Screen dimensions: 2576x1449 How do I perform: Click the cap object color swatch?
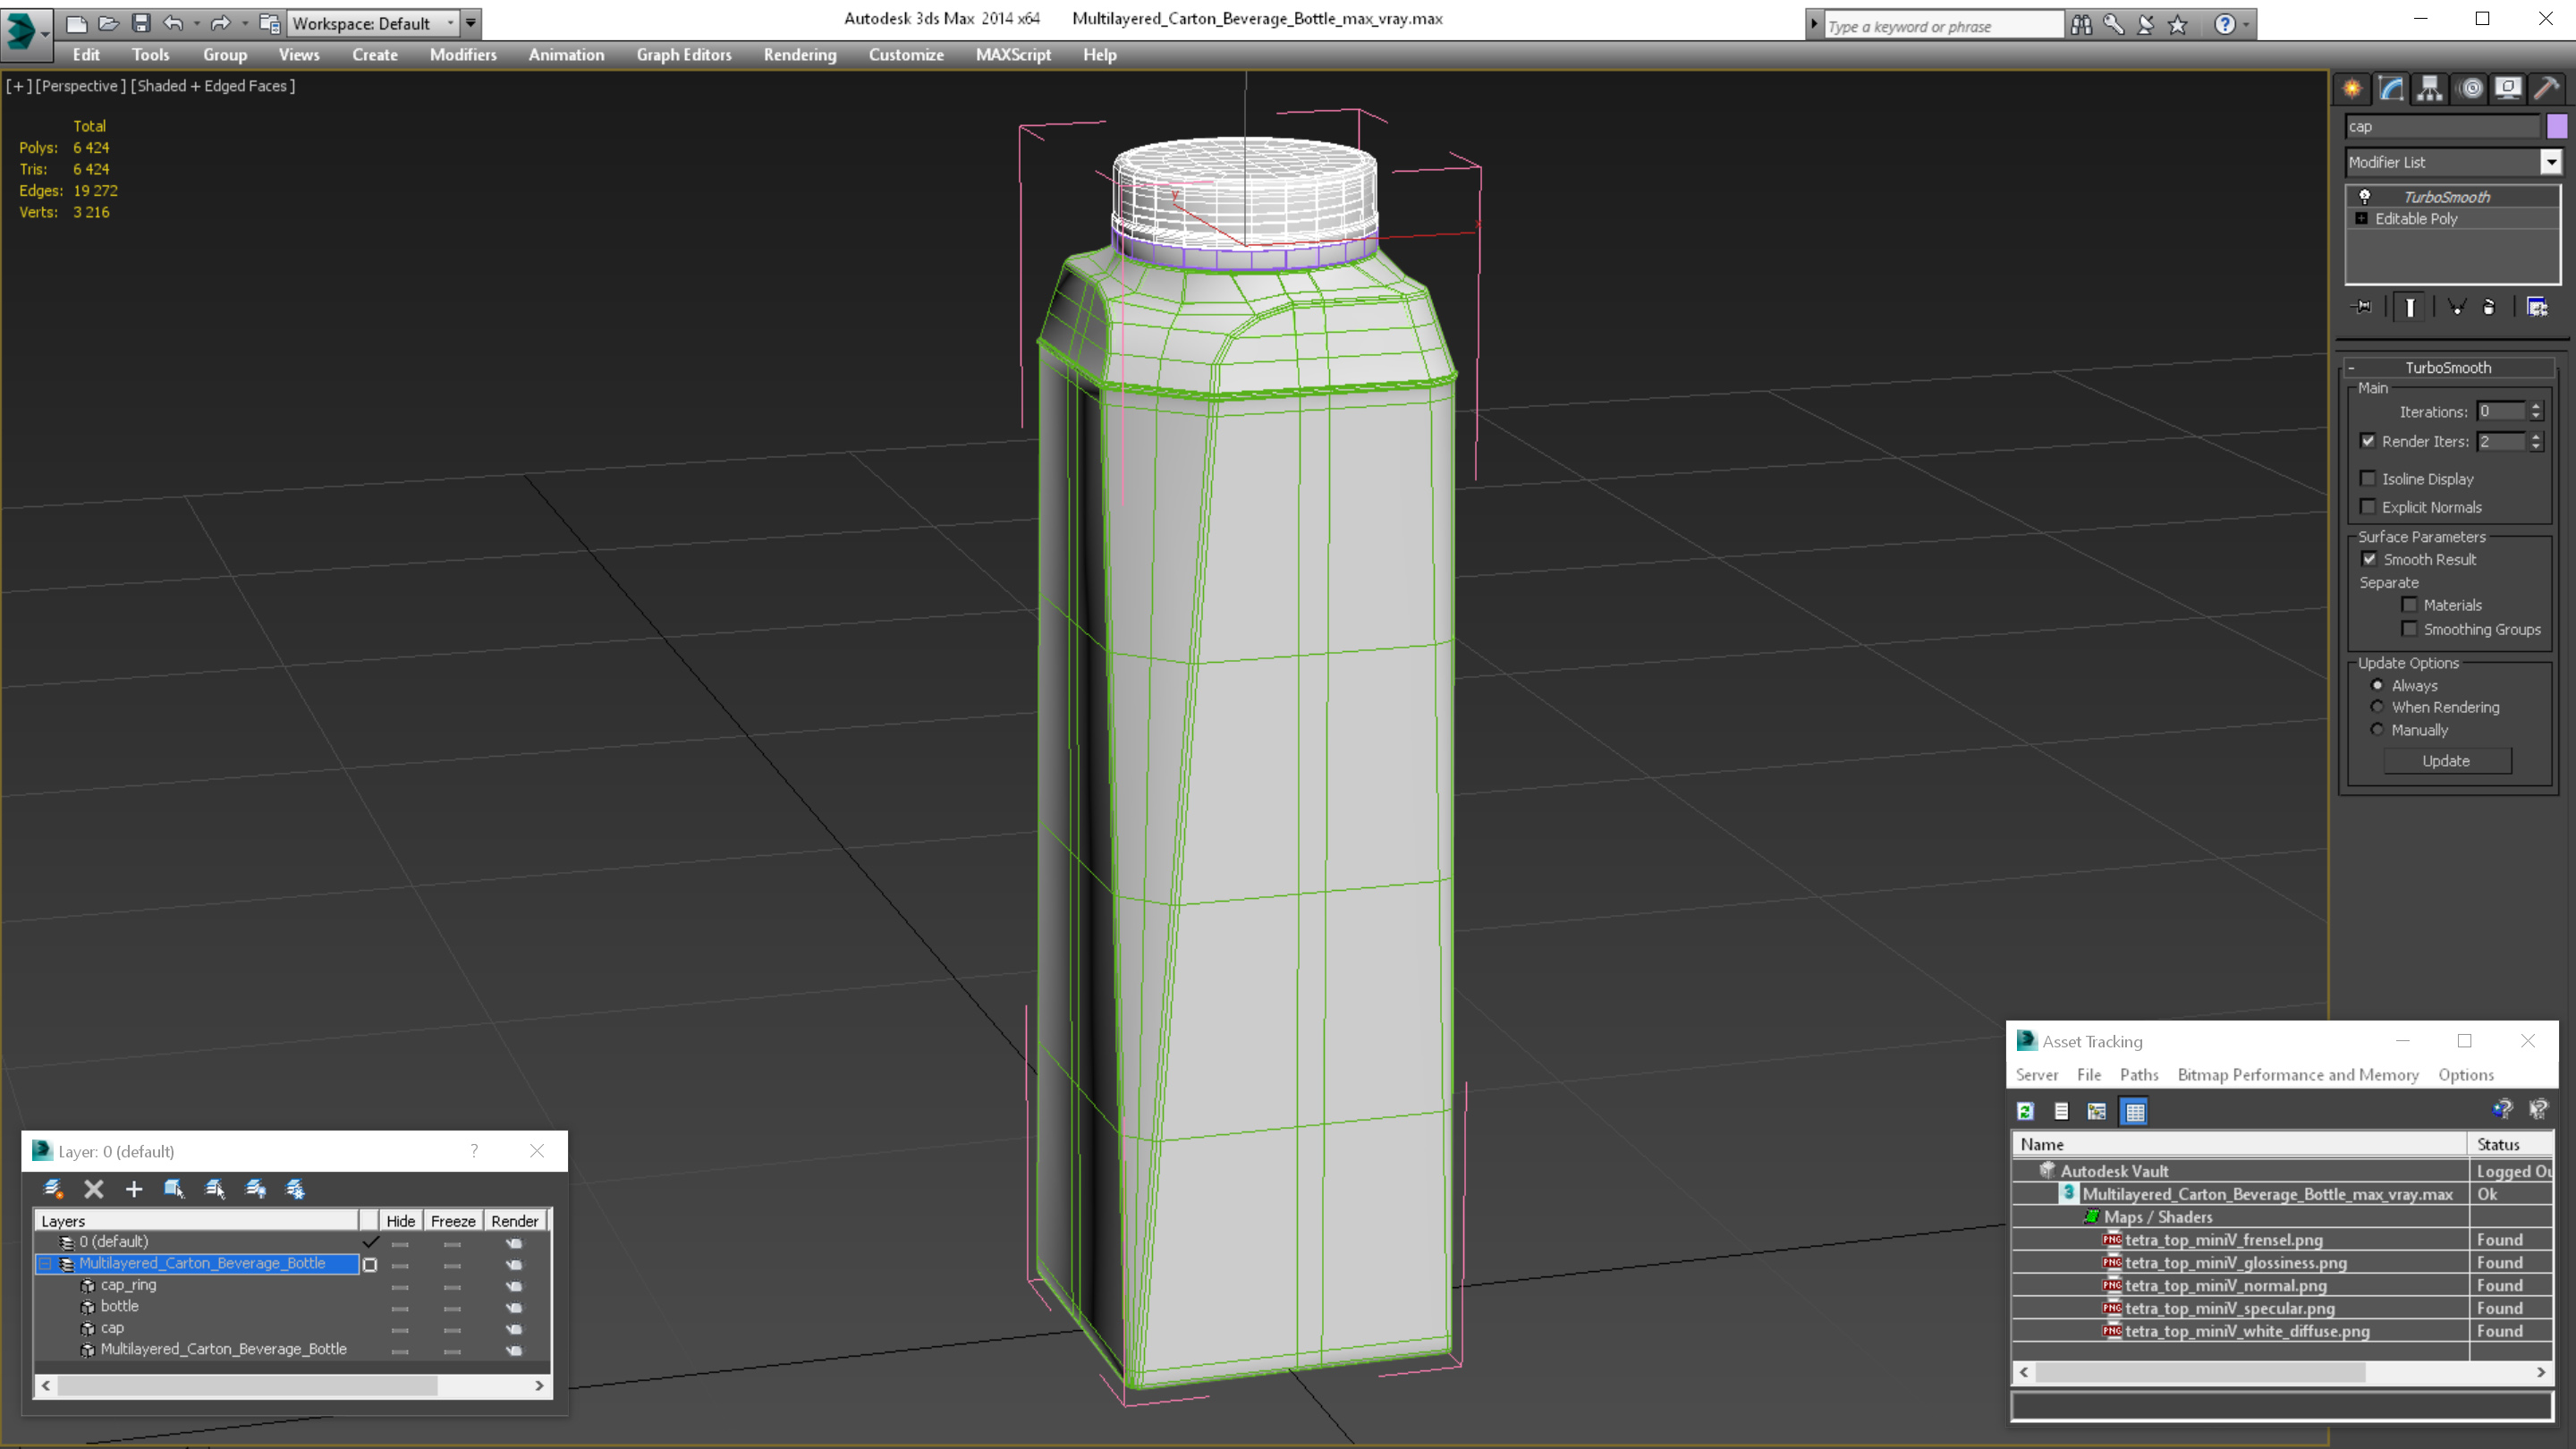[x=2557, y=126]
